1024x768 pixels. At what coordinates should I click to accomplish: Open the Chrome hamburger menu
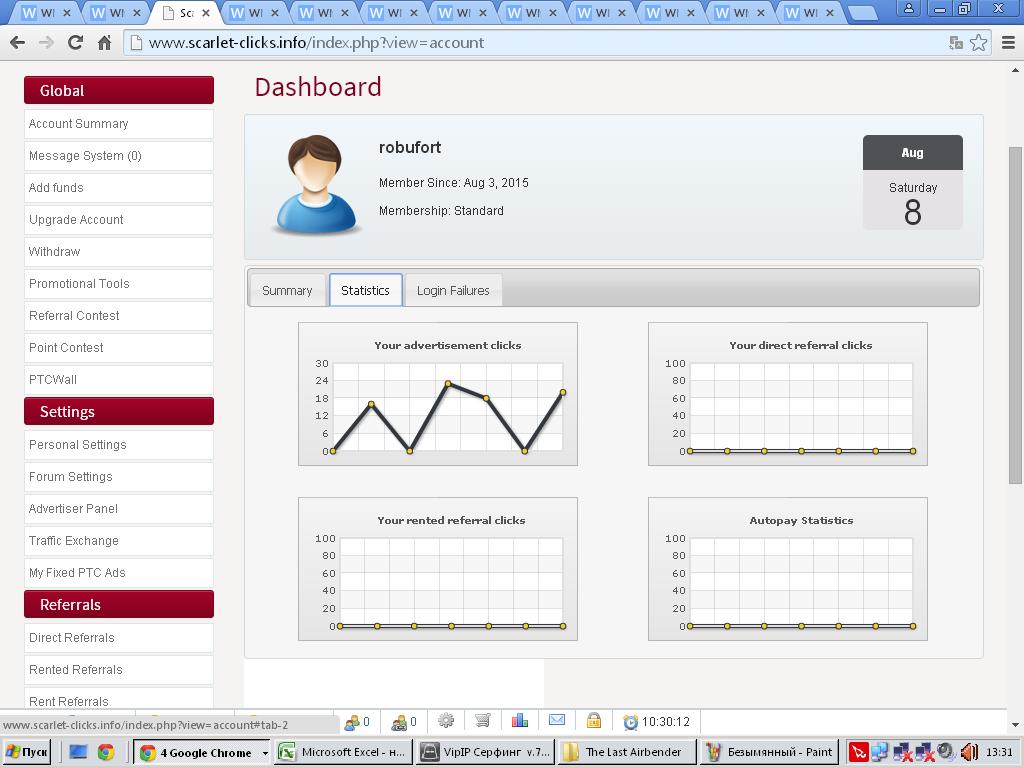click(1008, 43)
